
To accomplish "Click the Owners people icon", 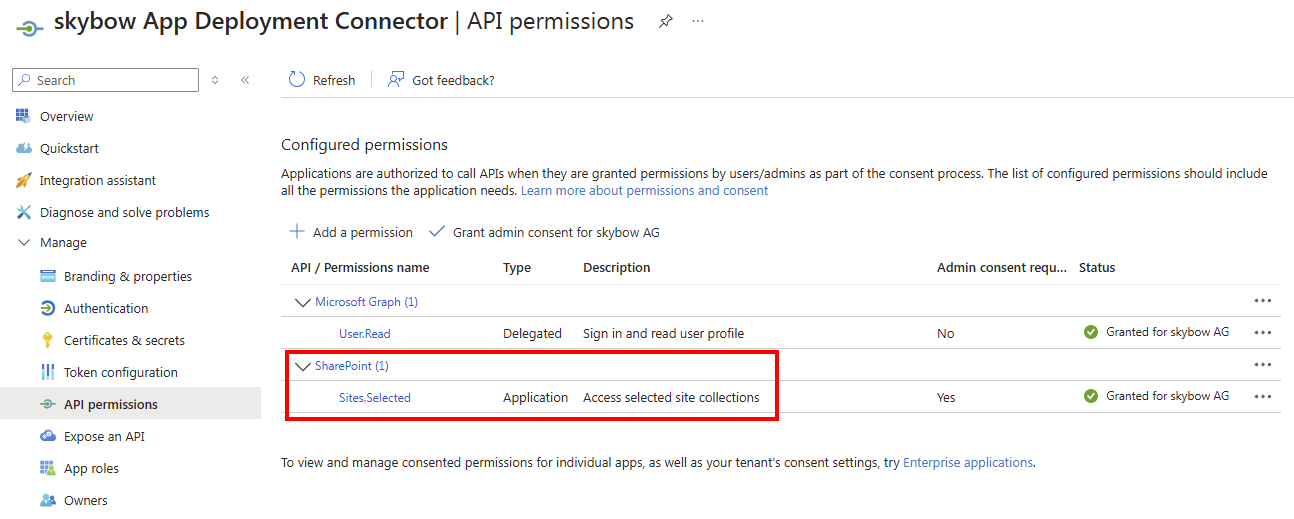I will click(47, 500).
